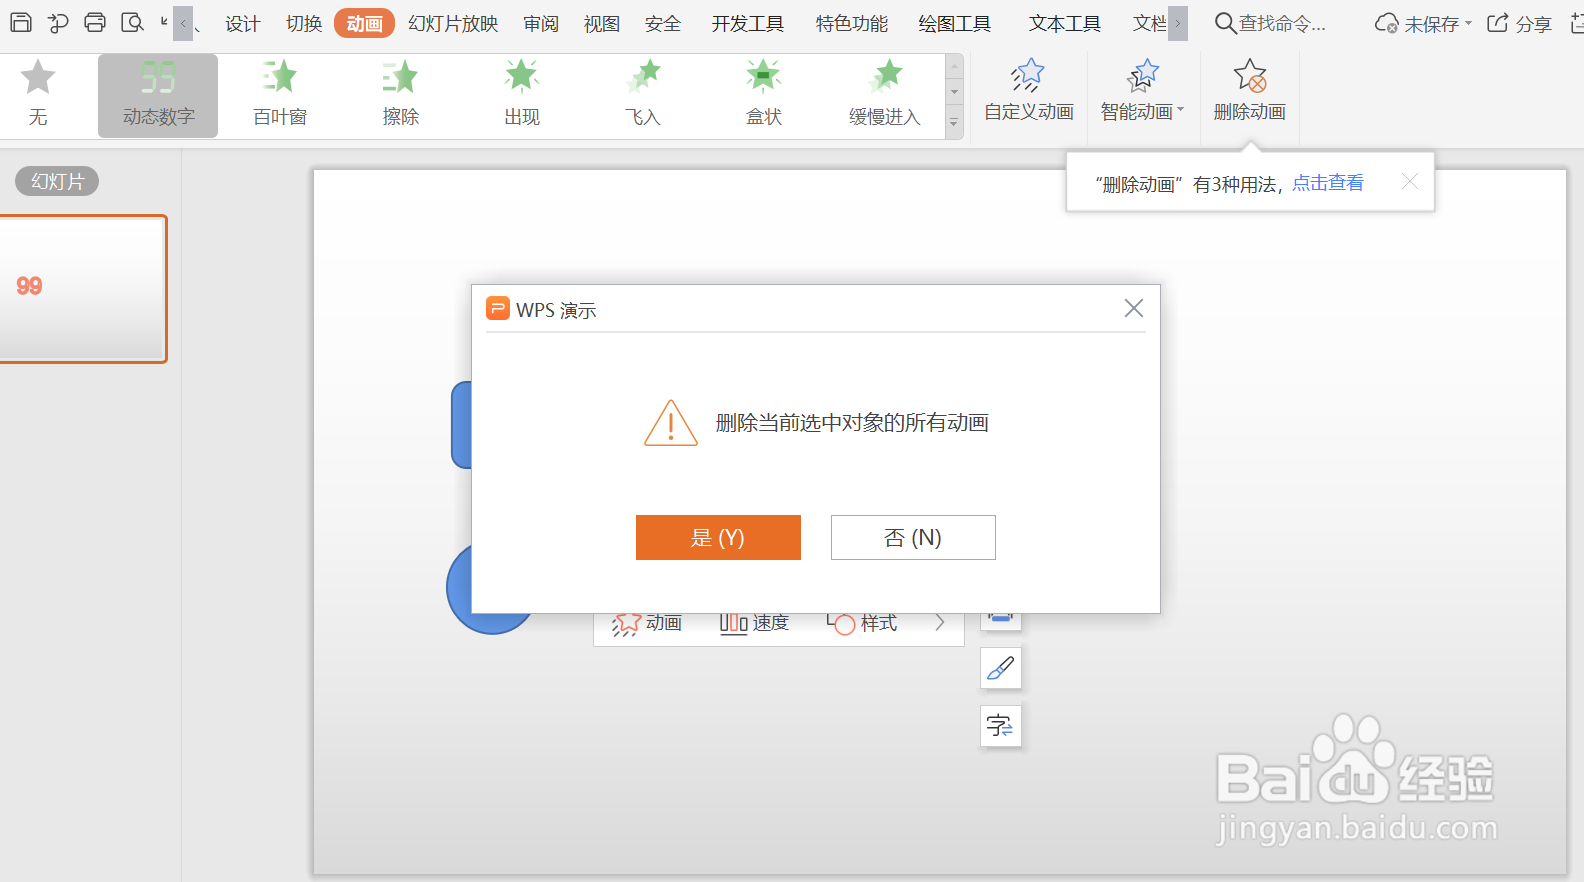Image resolution: width=1584 pixels, height=882 pixels.
Task: Click the brush format painter floating icon
Action: click(x=1001, y=668)
